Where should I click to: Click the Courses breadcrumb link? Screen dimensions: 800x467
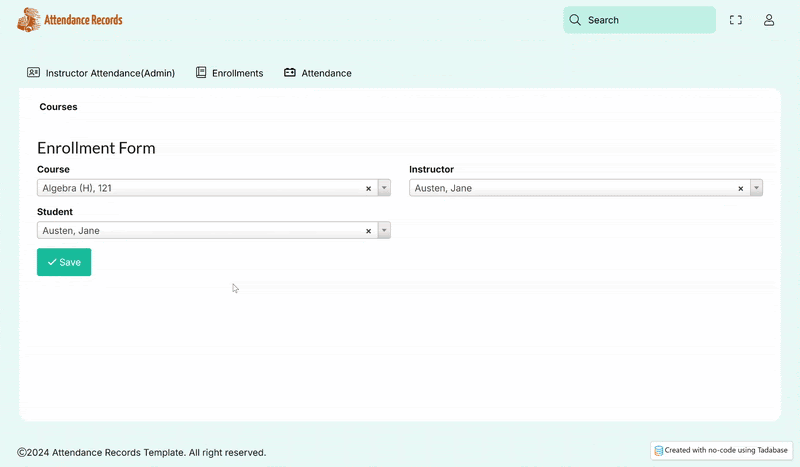[58, 107]
